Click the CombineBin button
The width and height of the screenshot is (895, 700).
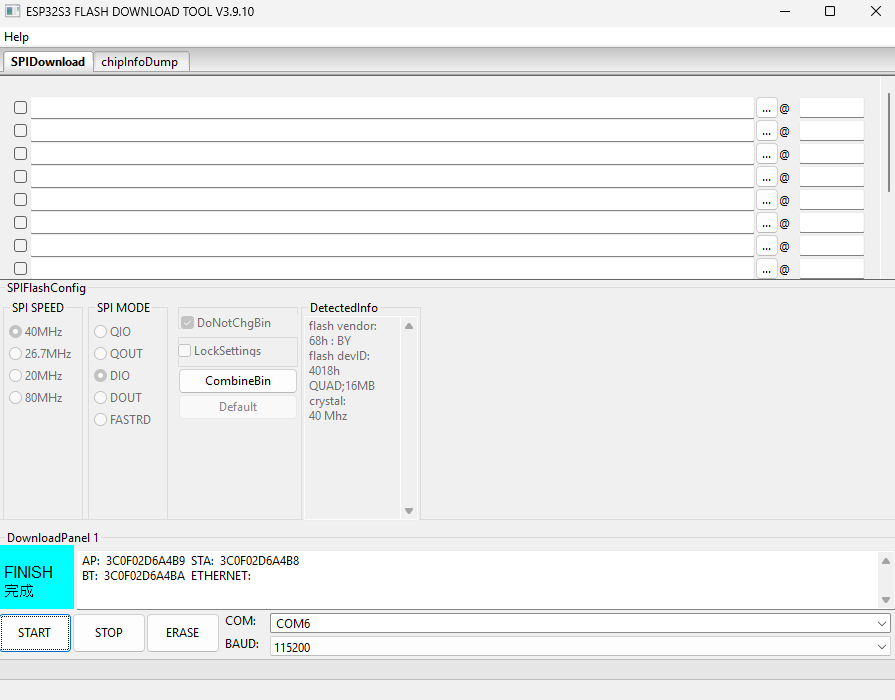pyautogui.click(x=238, y=381)
